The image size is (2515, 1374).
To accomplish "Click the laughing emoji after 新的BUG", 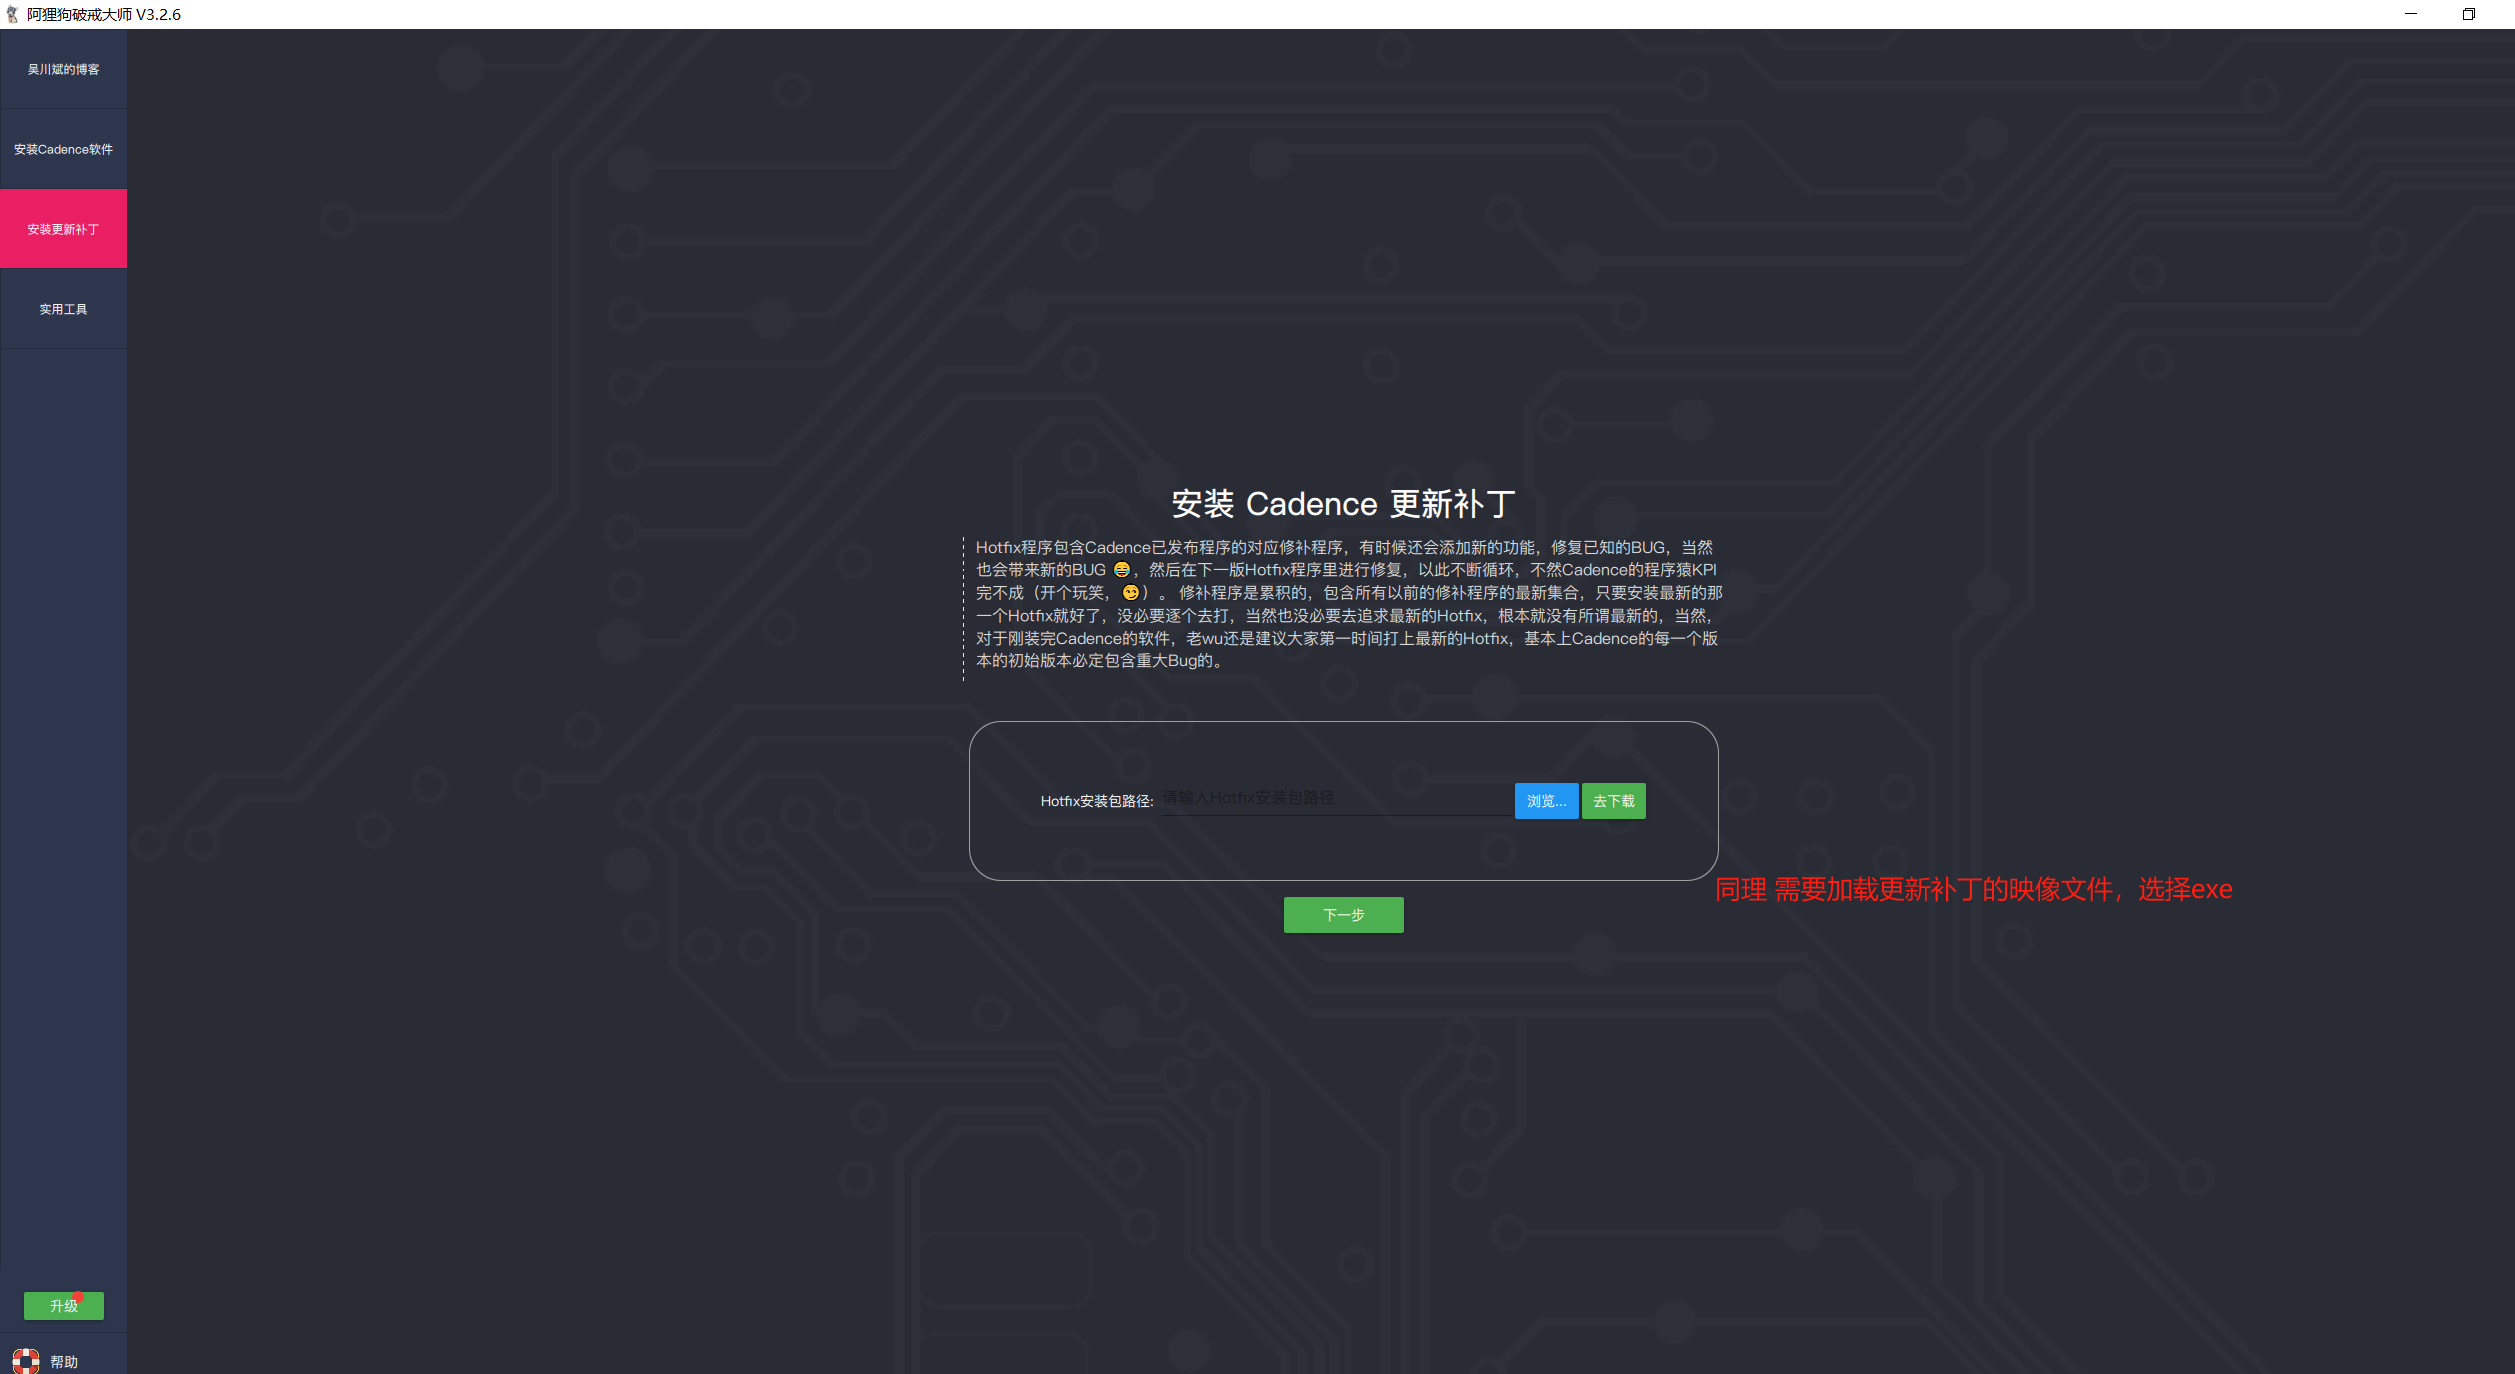I will pos(1121,570).
